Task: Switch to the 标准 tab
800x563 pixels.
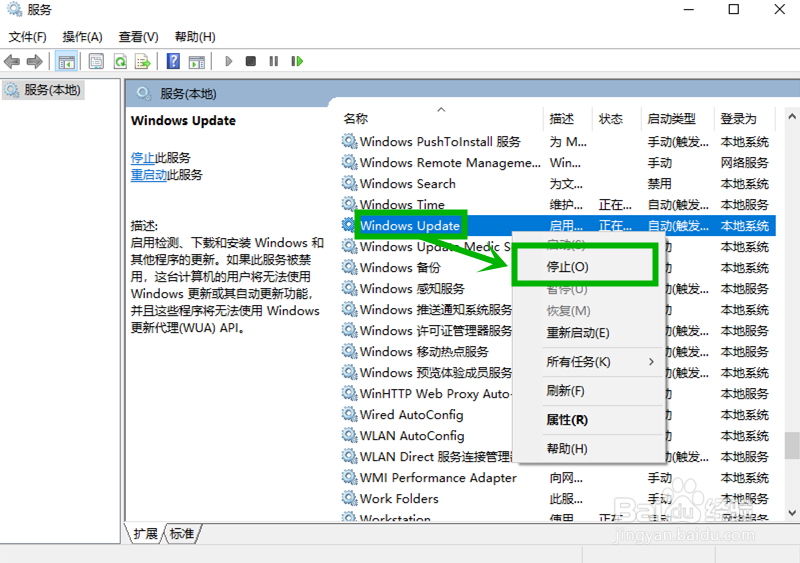Action: (182, 534)
